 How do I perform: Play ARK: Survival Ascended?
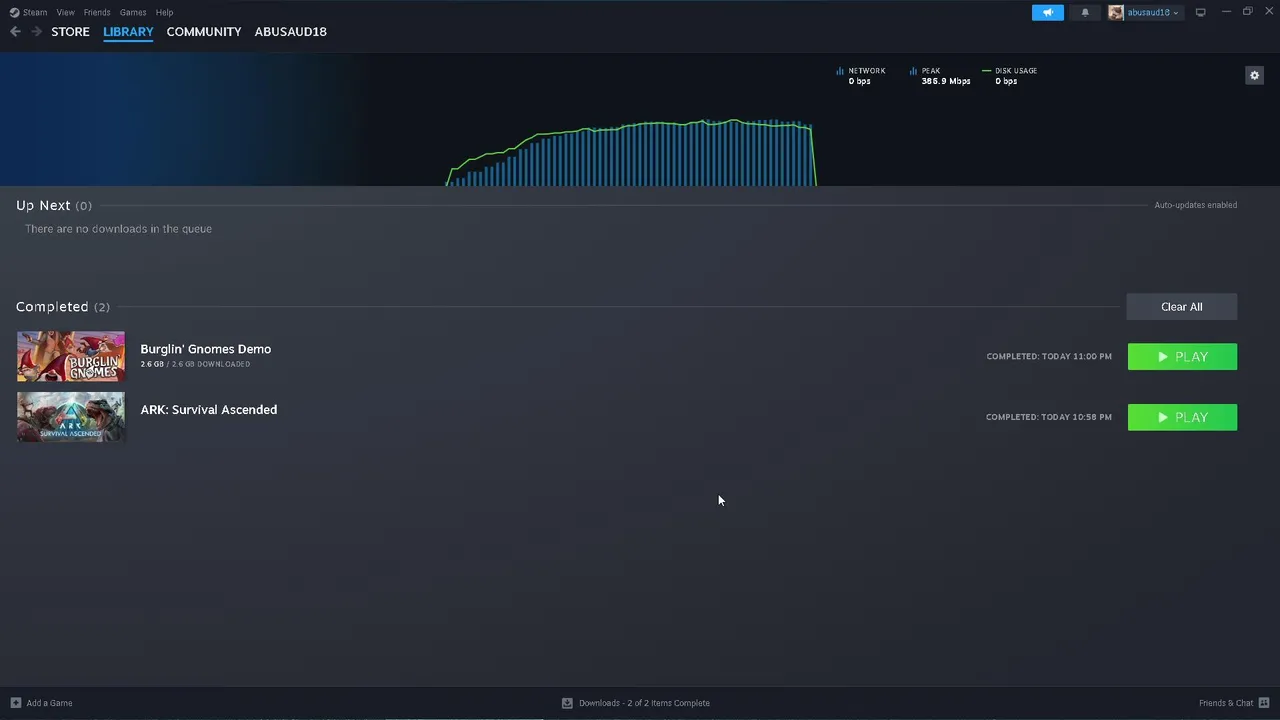(1182, 417)
